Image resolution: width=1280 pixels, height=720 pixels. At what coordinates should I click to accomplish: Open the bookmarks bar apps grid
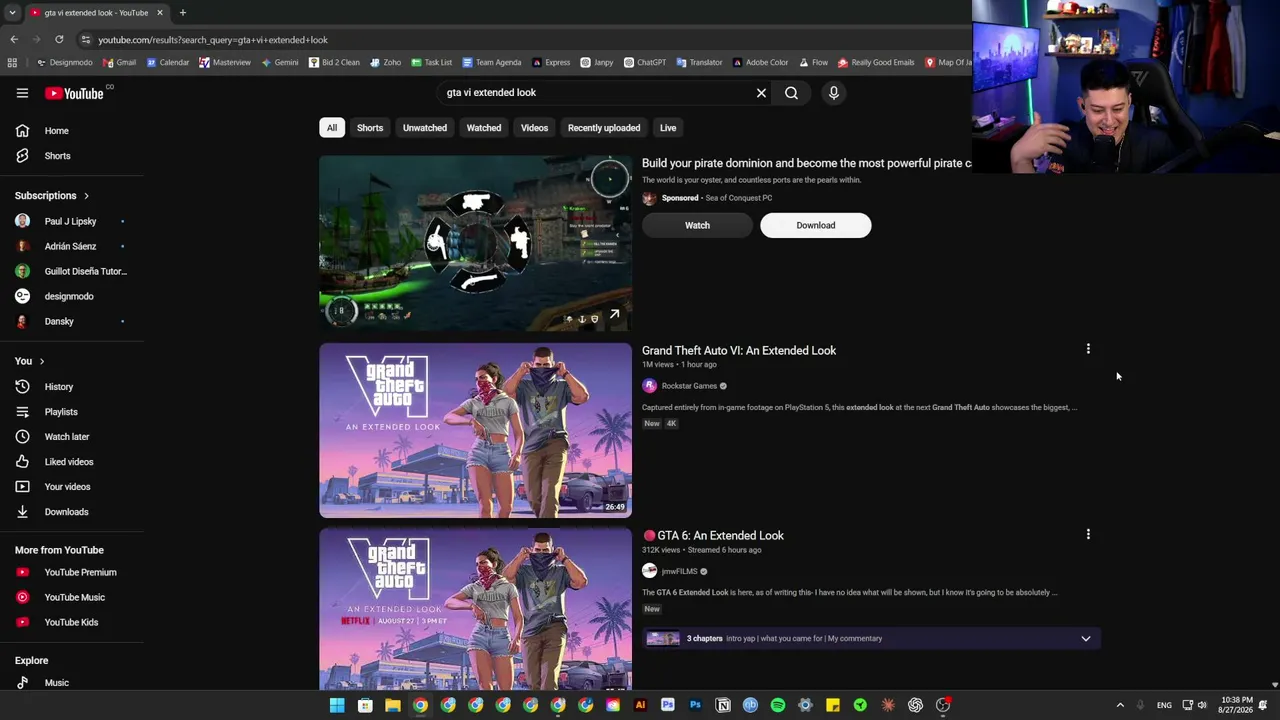pos(12,62)
